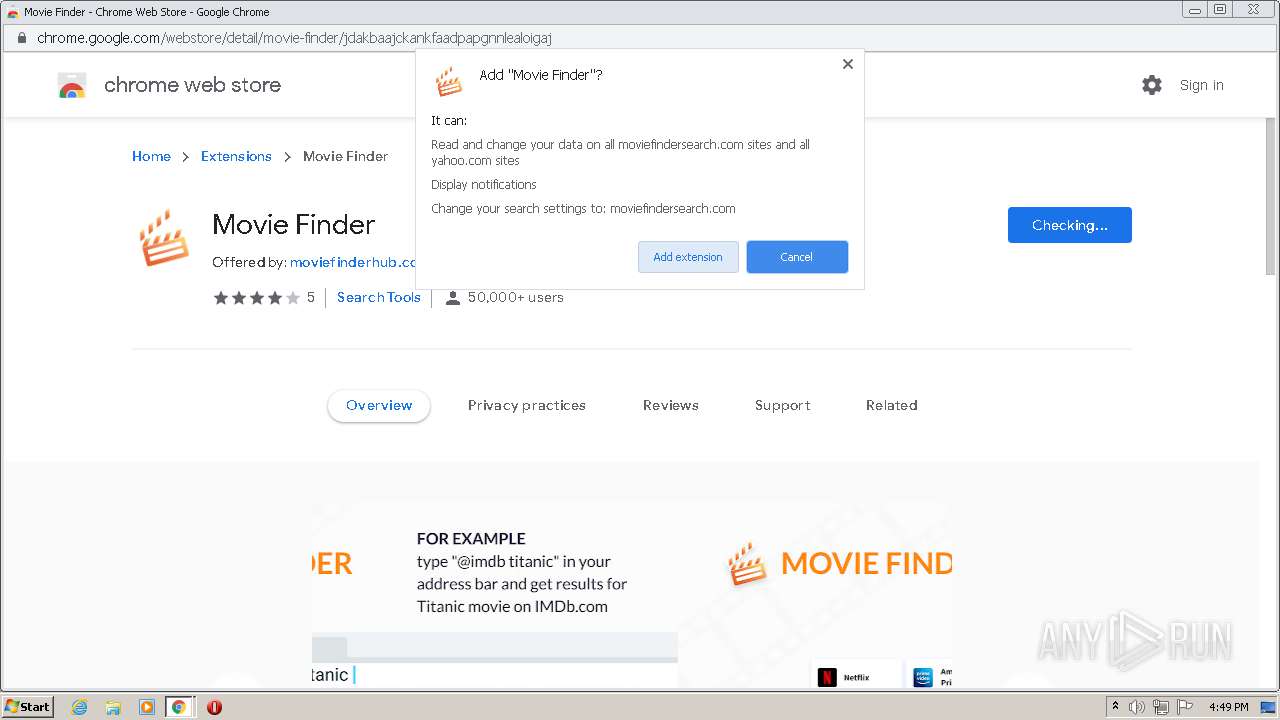Click the network tray icon
The width and height of the screenshot is (1280, 720).
tap(1161, 707)
